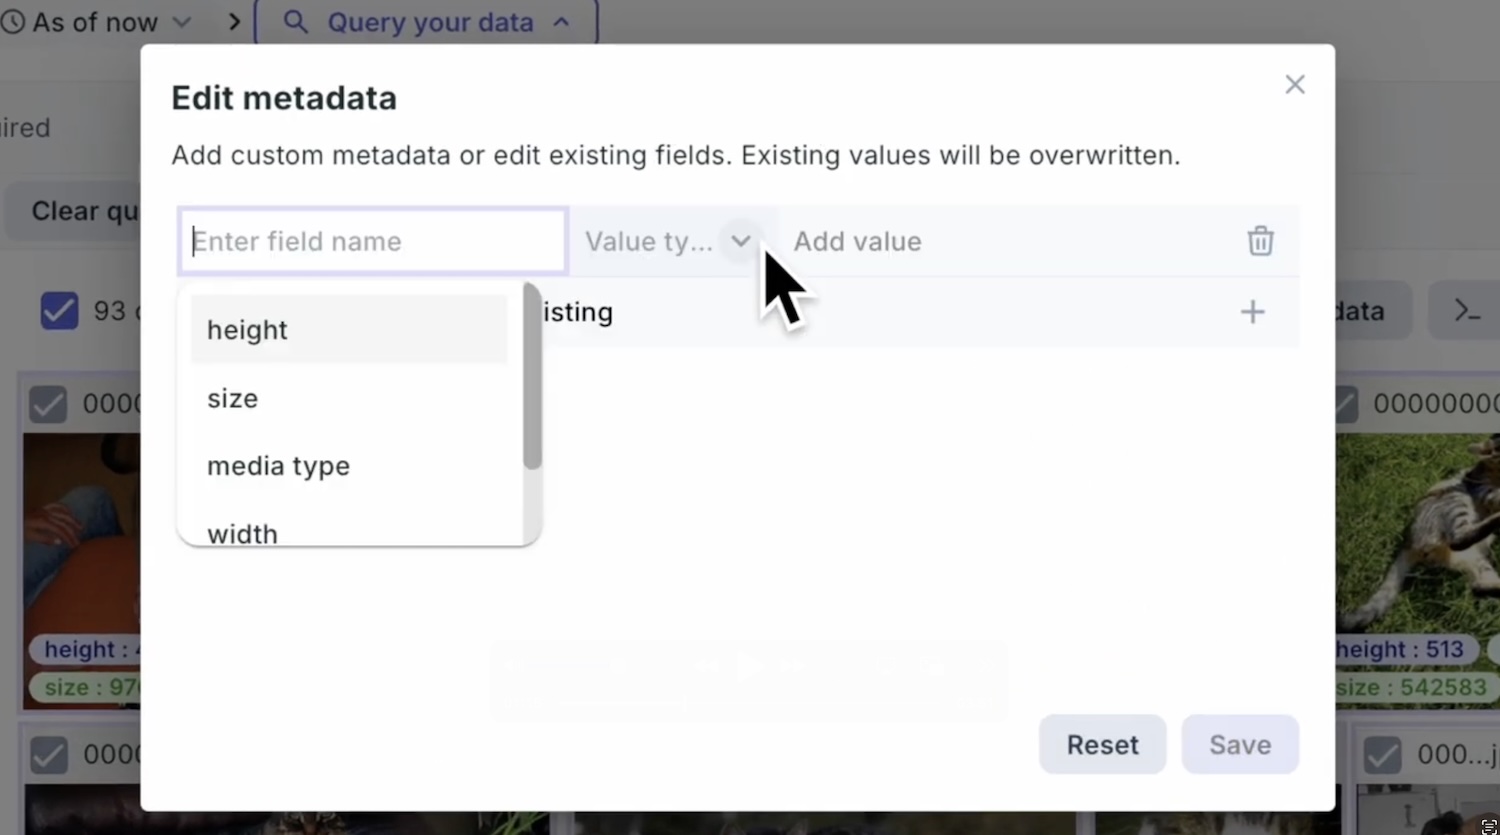
Task: Toggle the select-all checkbox next to 93
Action: point(59,311)
